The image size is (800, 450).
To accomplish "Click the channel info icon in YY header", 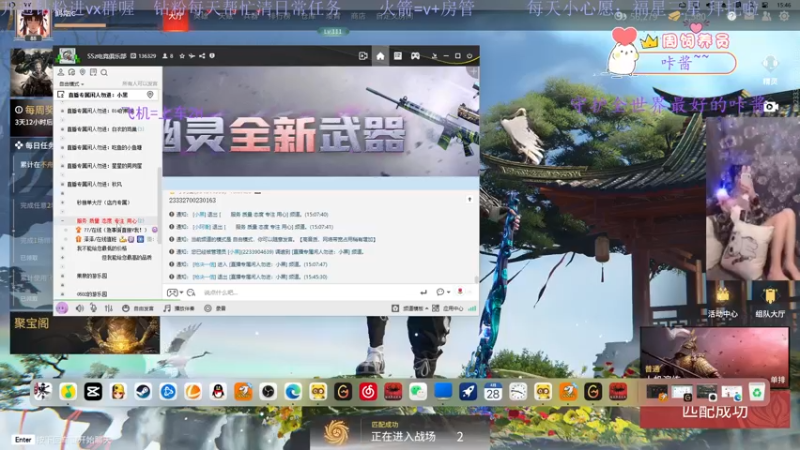I will coord(212,56).
